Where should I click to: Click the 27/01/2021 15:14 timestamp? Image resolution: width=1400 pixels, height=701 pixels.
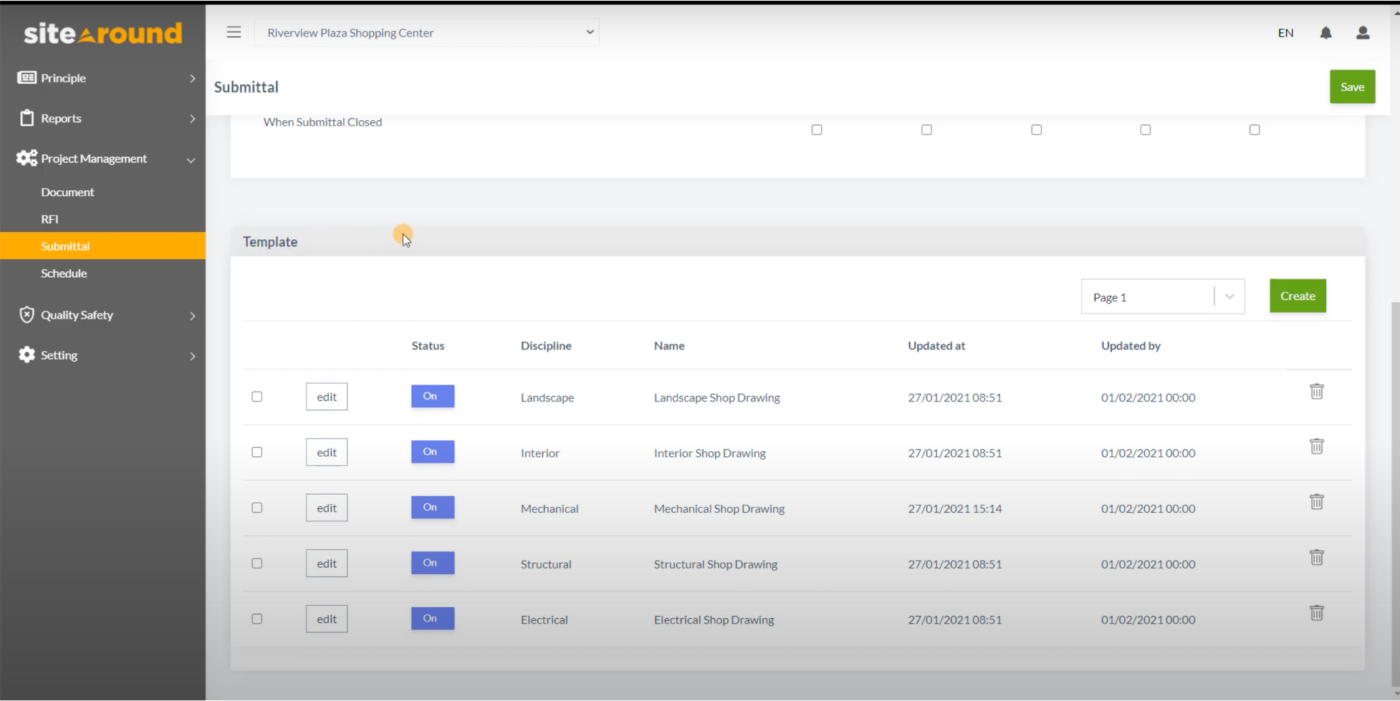pos(955,509)
